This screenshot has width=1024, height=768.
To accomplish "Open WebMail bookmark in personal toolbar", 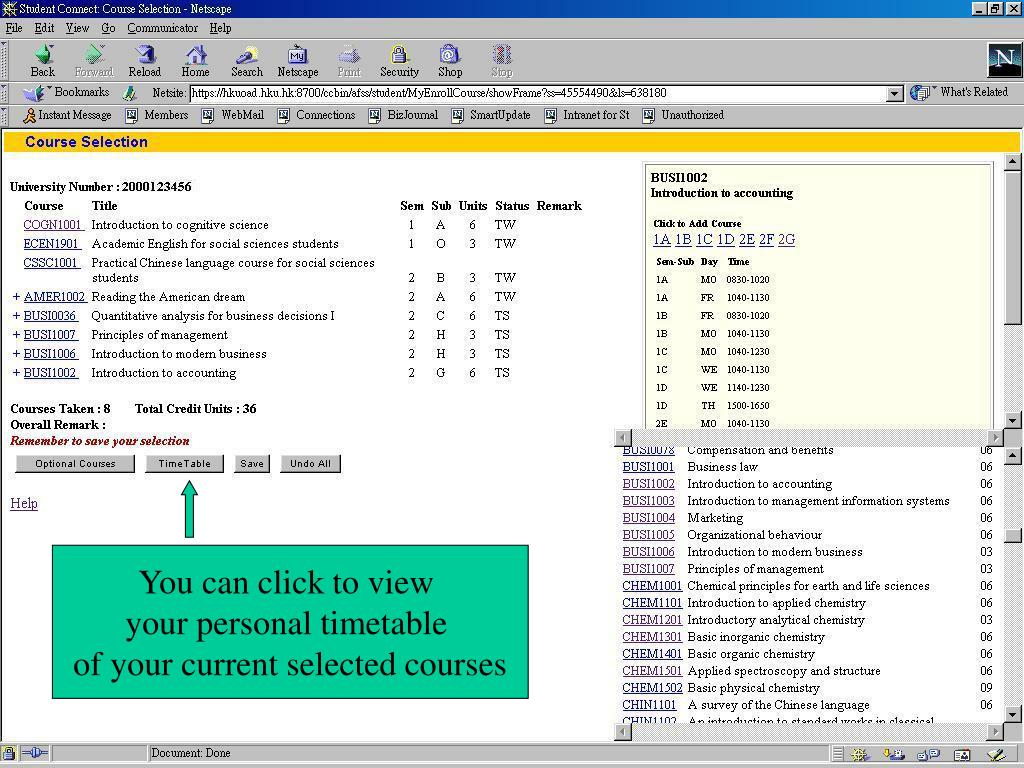I will [x=233, y=115].
